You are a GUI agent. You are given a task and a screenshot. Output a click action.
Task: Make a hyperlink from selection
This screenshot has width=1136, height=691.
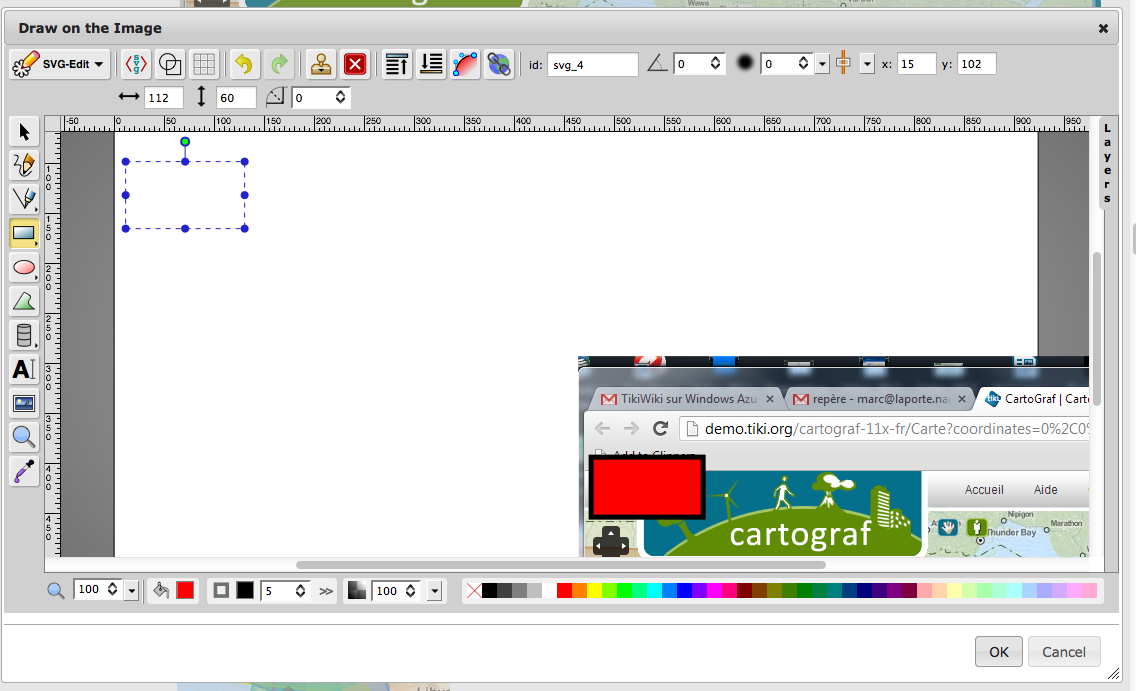point(499,64)
